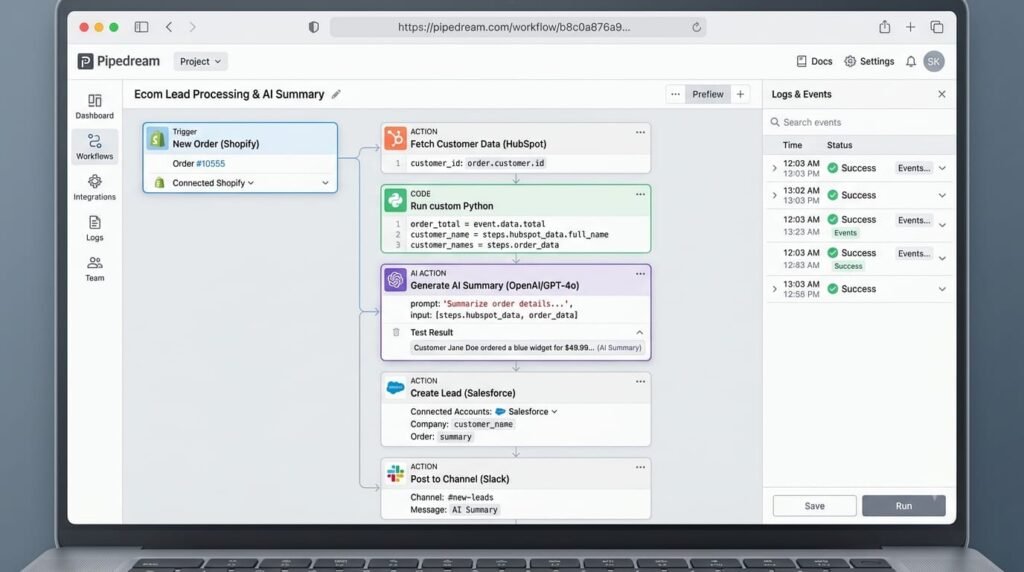This screenshot has width=1024, height=572.
Task: Click Events button on 12:83 AM row
Action: pyautogui.click(x=914, y=254)
